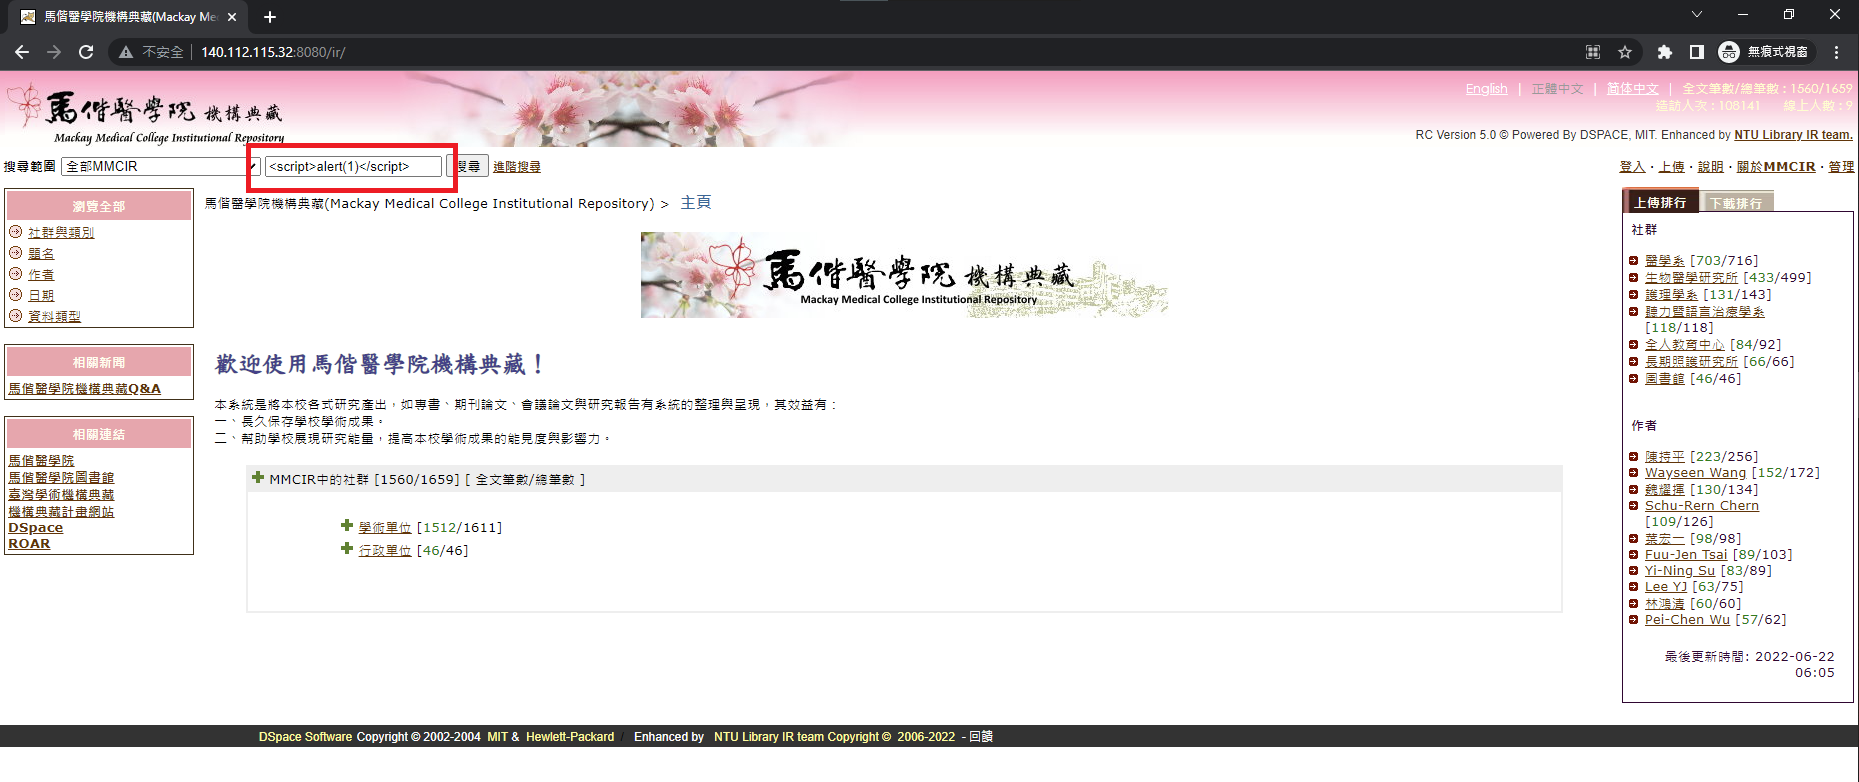Click the 搜尋 search button
The width and height of the screenshot is (1859, 782).
(468, 166)
